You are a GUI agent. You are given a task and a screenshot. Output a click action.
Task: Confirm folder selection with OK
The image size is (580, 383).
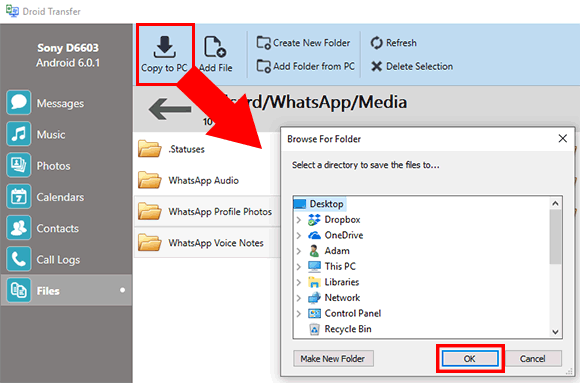click(x=470, y=359)
